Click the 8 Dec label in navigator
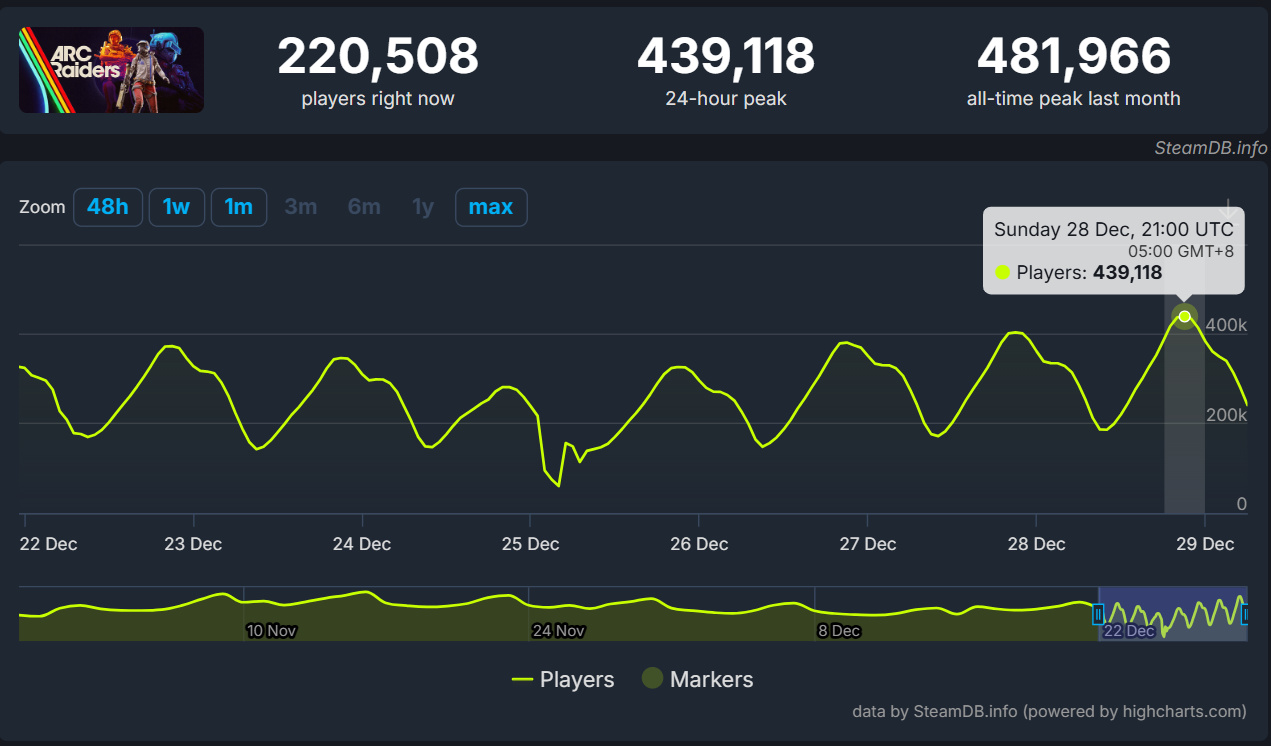The width and height of the screenshot is (1271, 746). (x=839, y=631)
